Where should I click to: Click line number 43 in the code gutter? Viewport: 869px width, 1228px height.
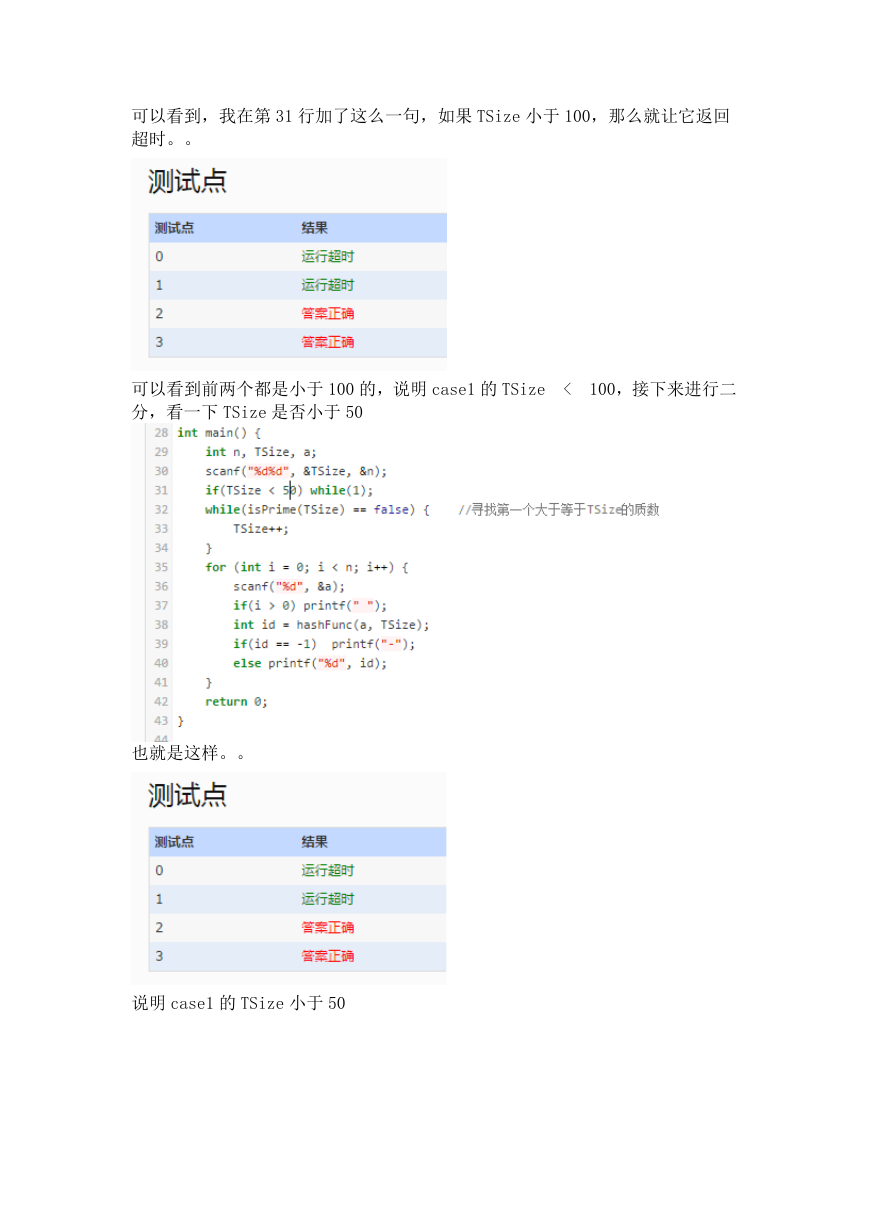[x=161, y=720]
